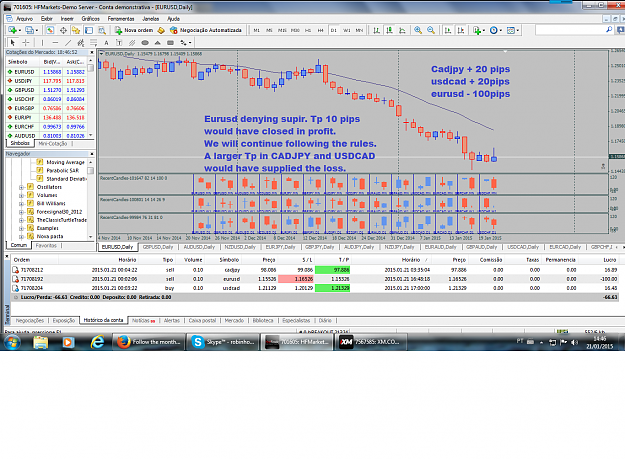625x459 pixels.
Task: Select Moving Average indicator in Navigator
Action: 65,162
